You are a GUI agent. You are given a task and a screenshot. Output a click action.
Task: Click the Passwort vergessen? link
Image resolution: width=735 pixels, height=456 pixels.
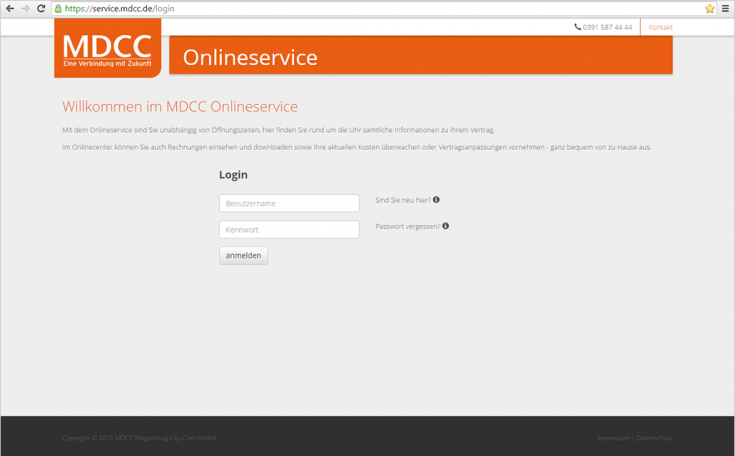[x=407, y=226]
